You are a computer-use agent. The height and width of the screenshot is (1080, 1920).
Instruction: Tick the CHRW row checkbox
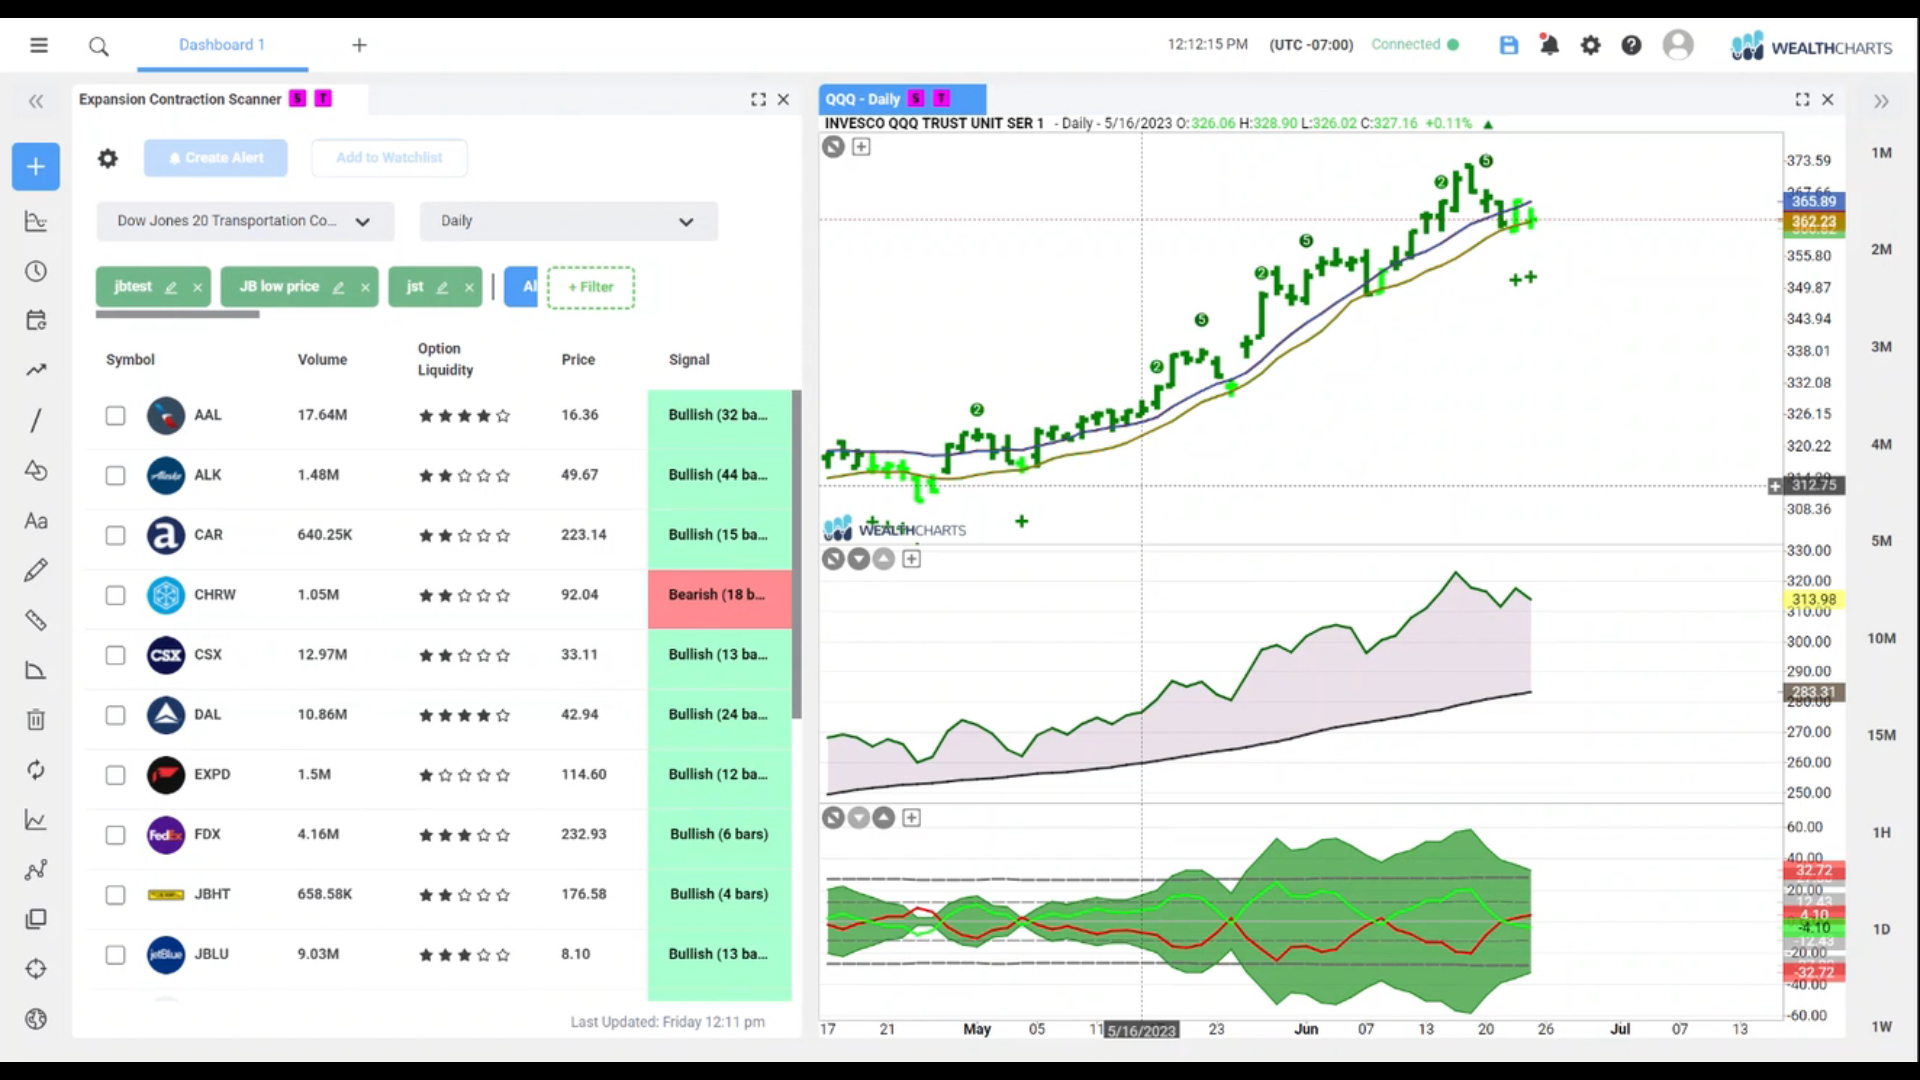[116, 595]
